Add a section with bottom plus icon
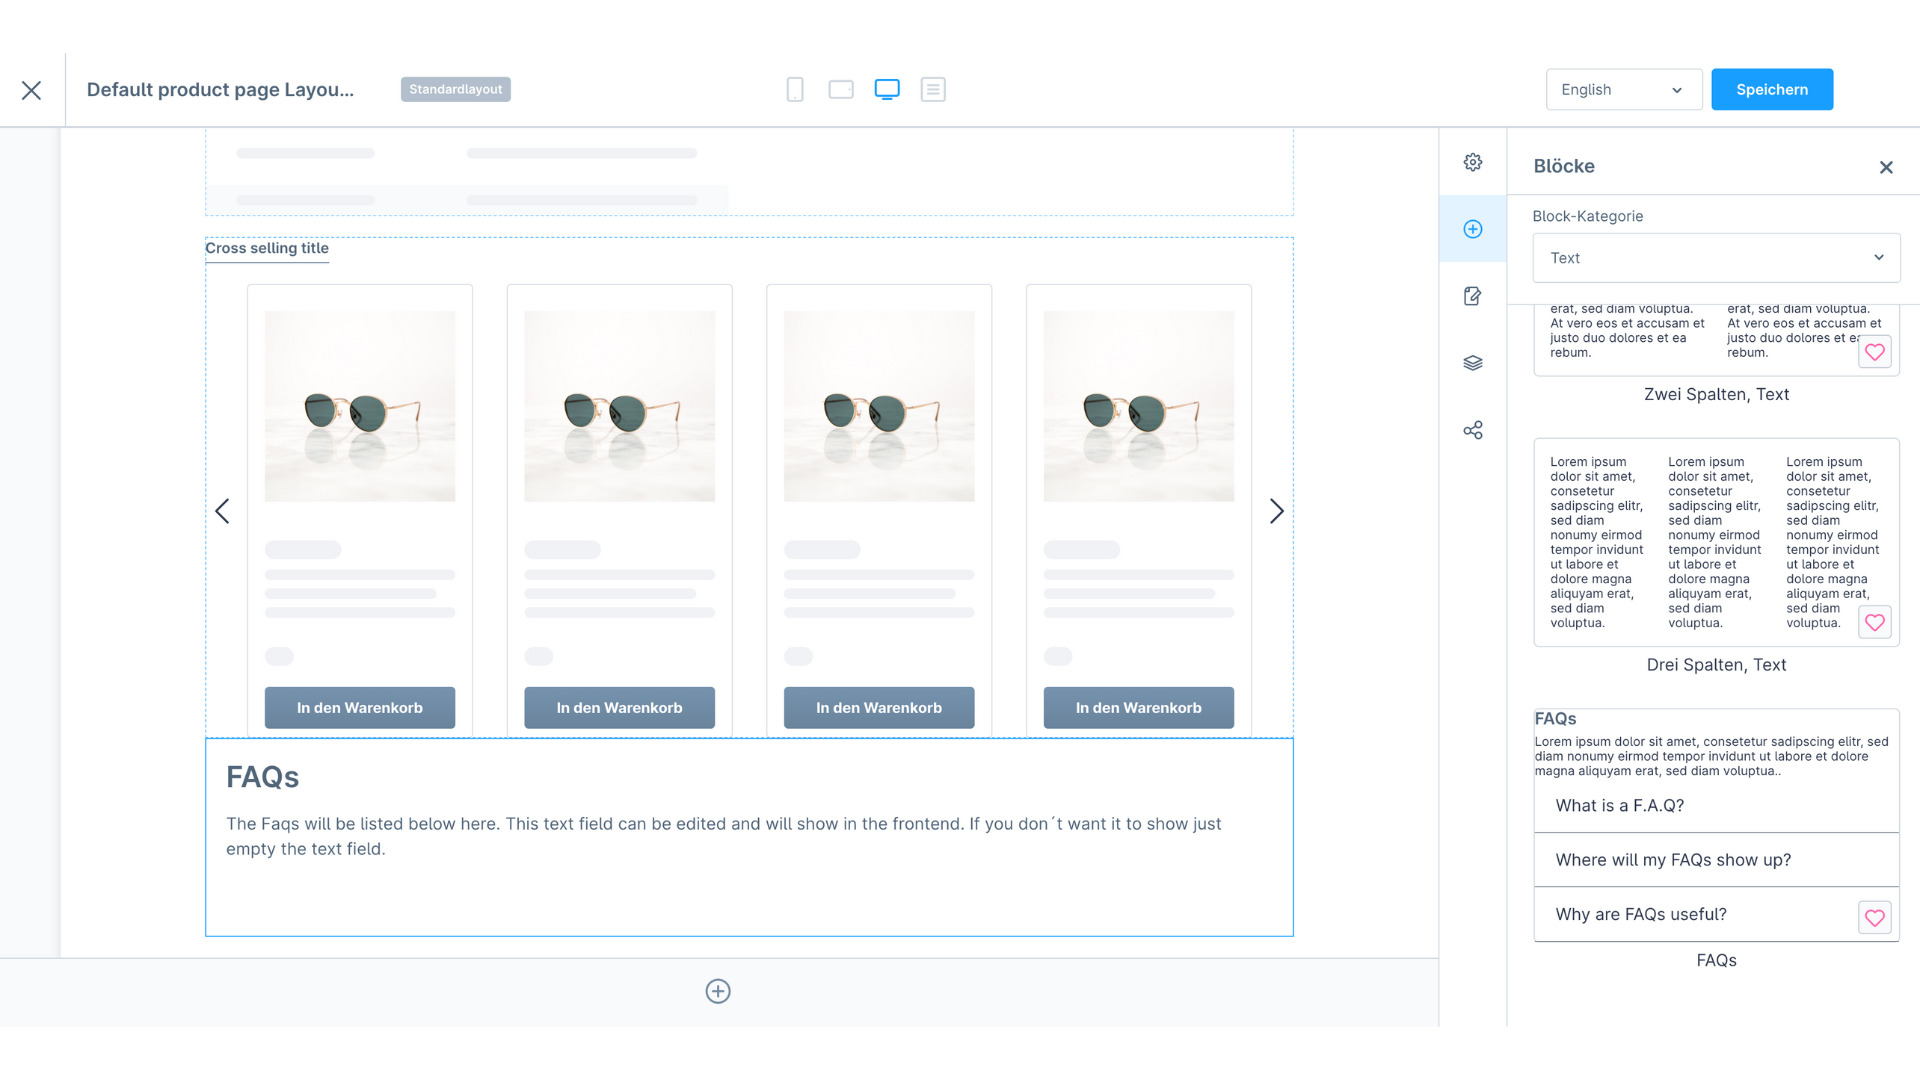 (718, 991)
